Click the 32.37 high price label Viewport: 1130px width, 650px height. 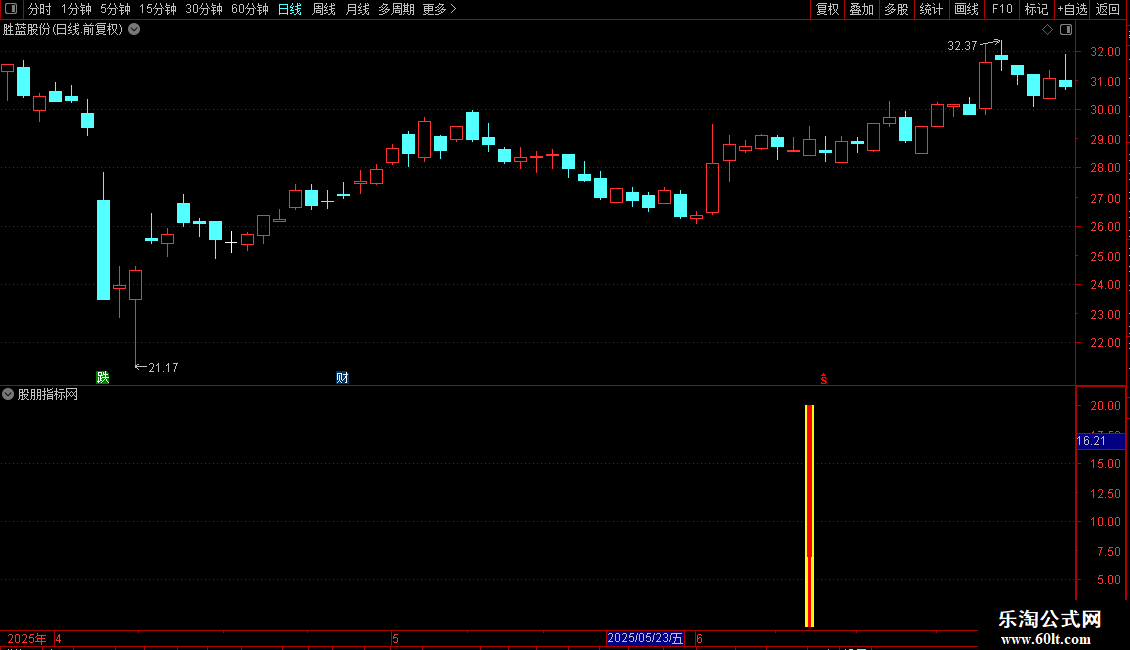pyautogui.click(x=962, y=46)
